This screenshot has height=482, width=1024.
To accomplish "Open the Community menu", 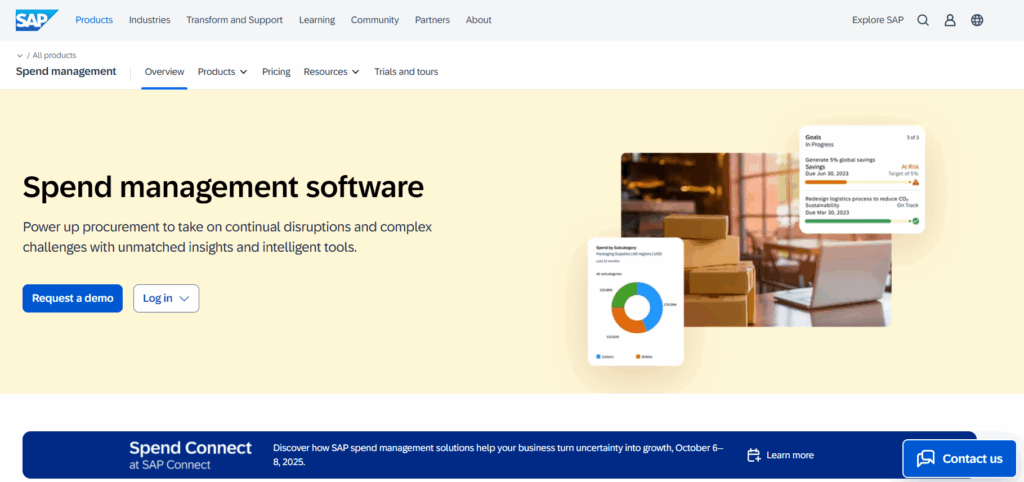I will click(x=375, y=20).
